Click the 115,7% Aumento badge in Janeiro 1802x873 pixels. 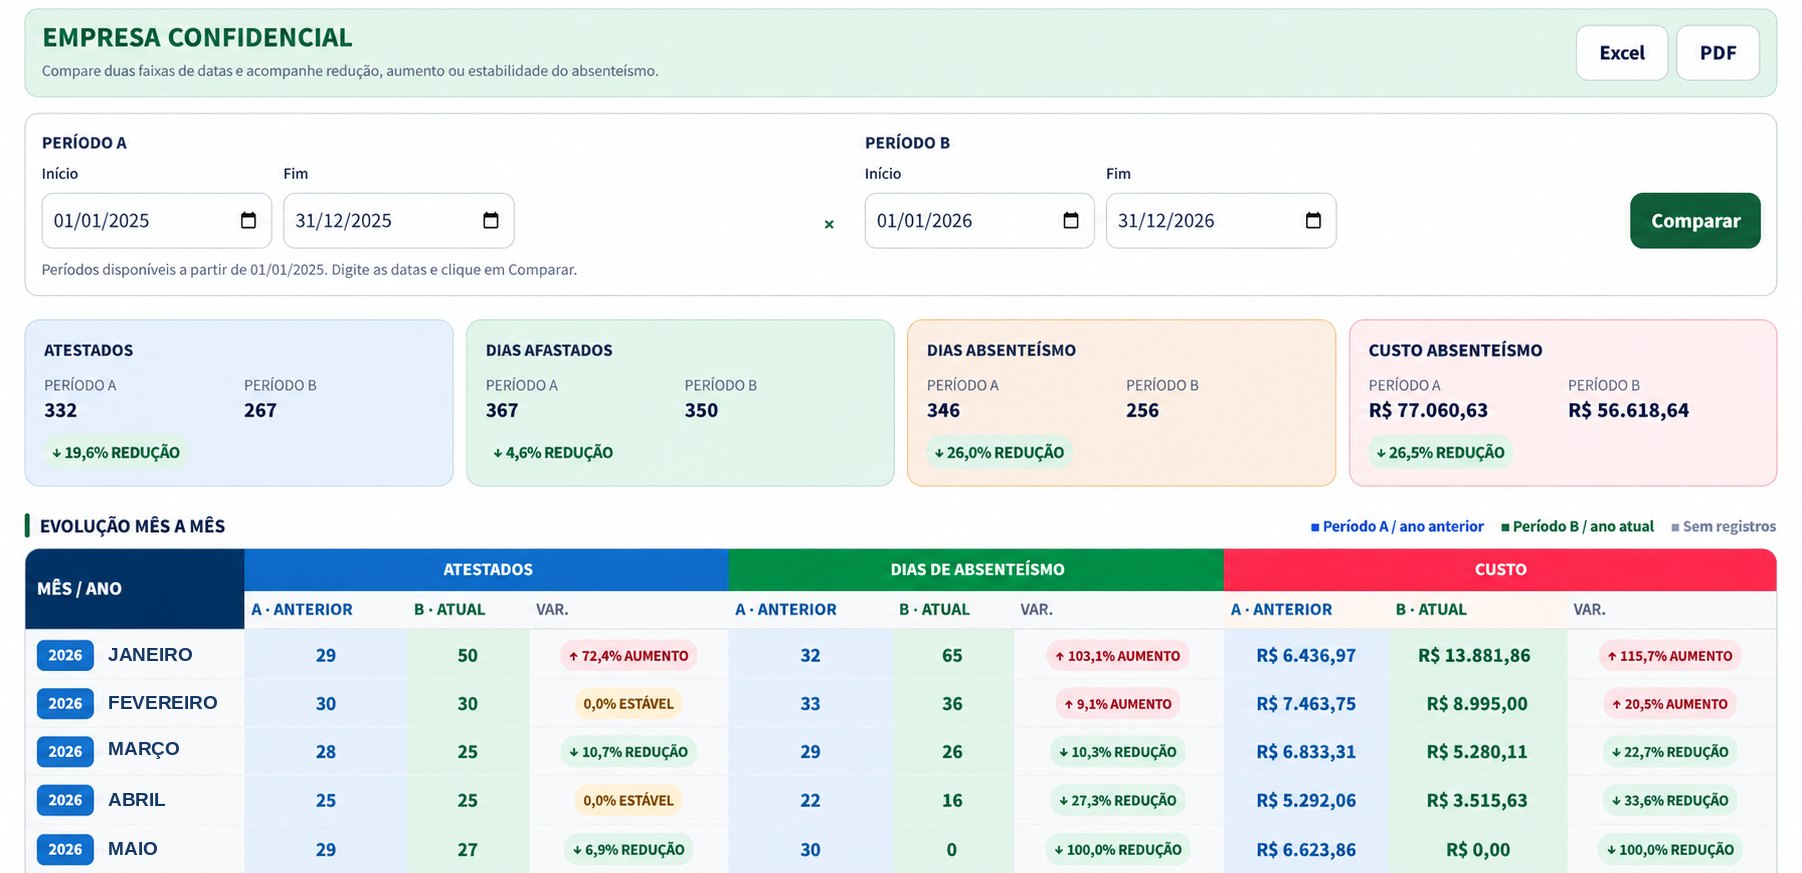point(1669,656)
